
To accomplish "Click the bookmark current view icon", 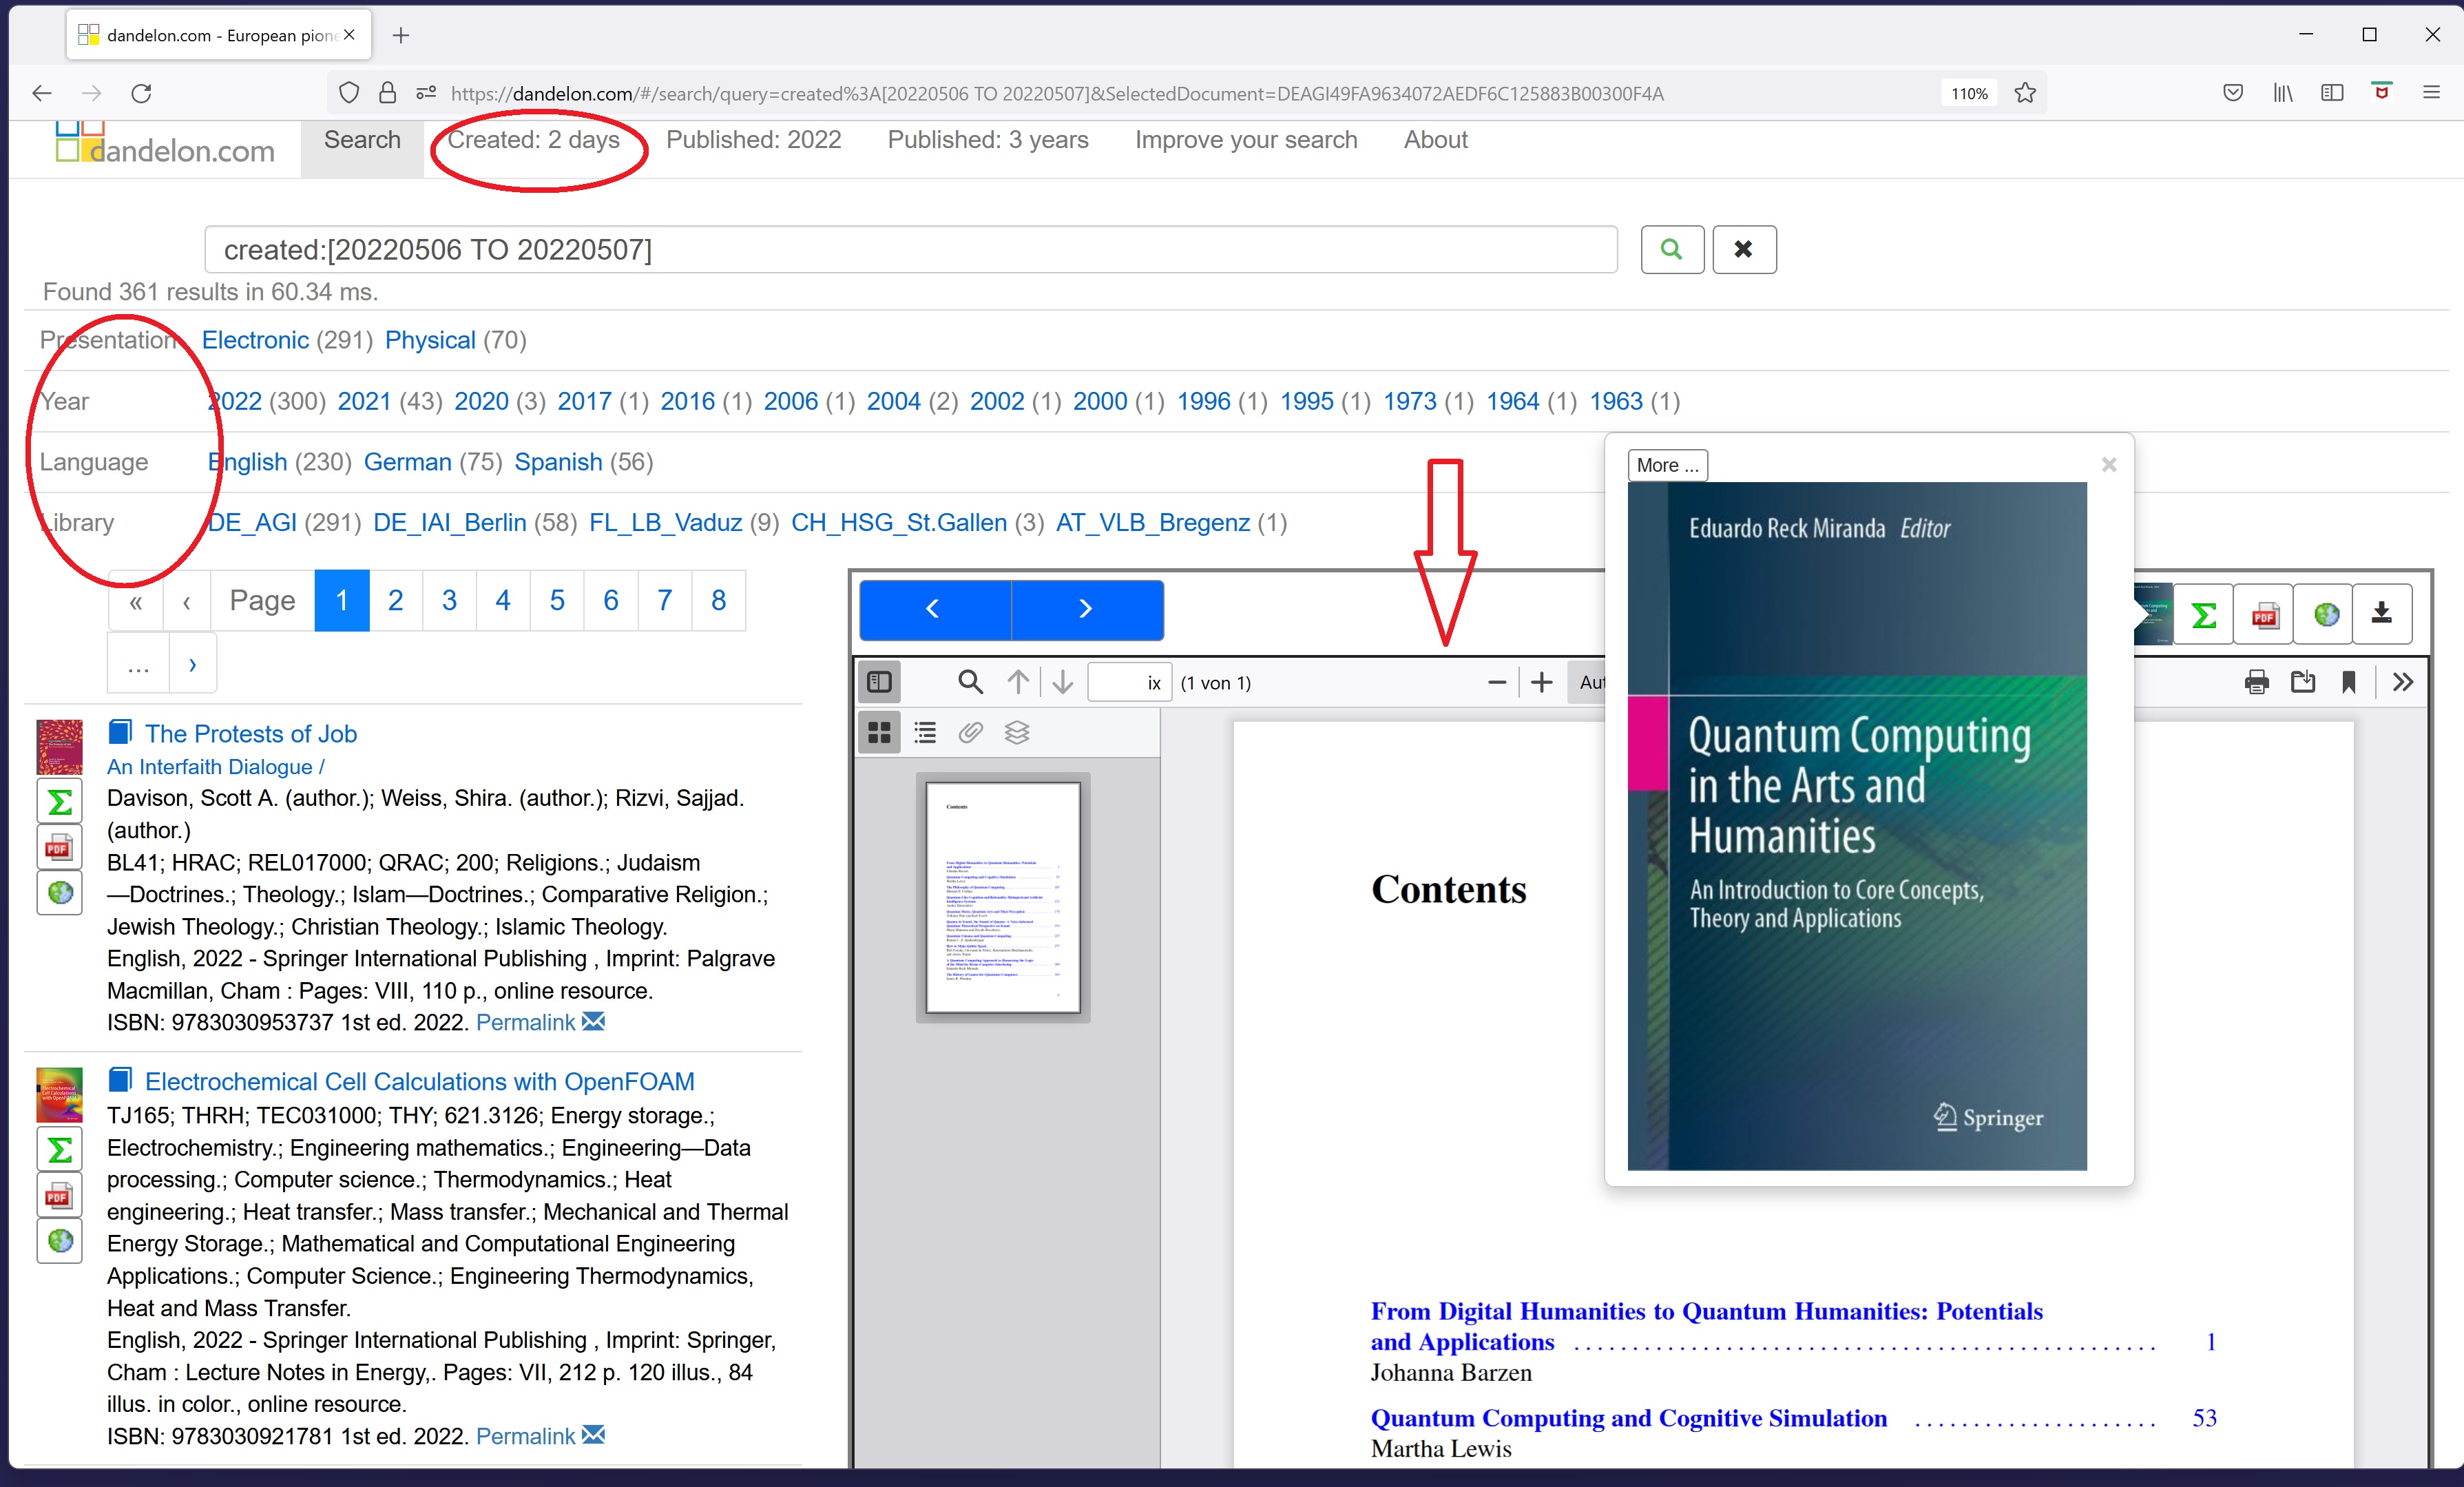I will [x=2349, y=682].
